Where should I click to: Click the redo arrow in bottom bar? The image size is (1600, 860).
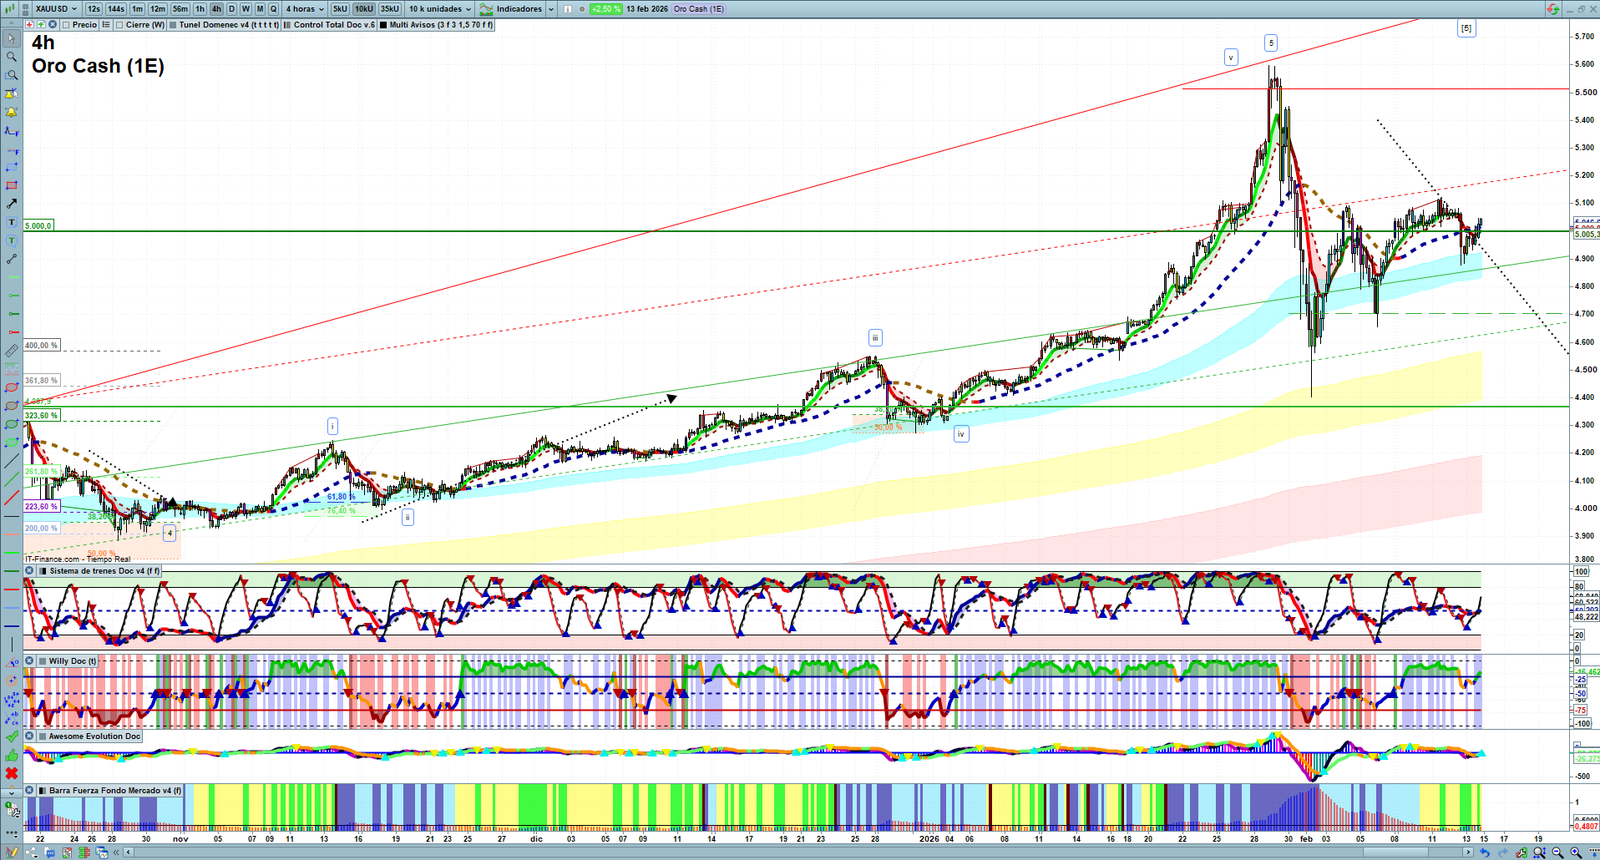tap(1502, 853)
